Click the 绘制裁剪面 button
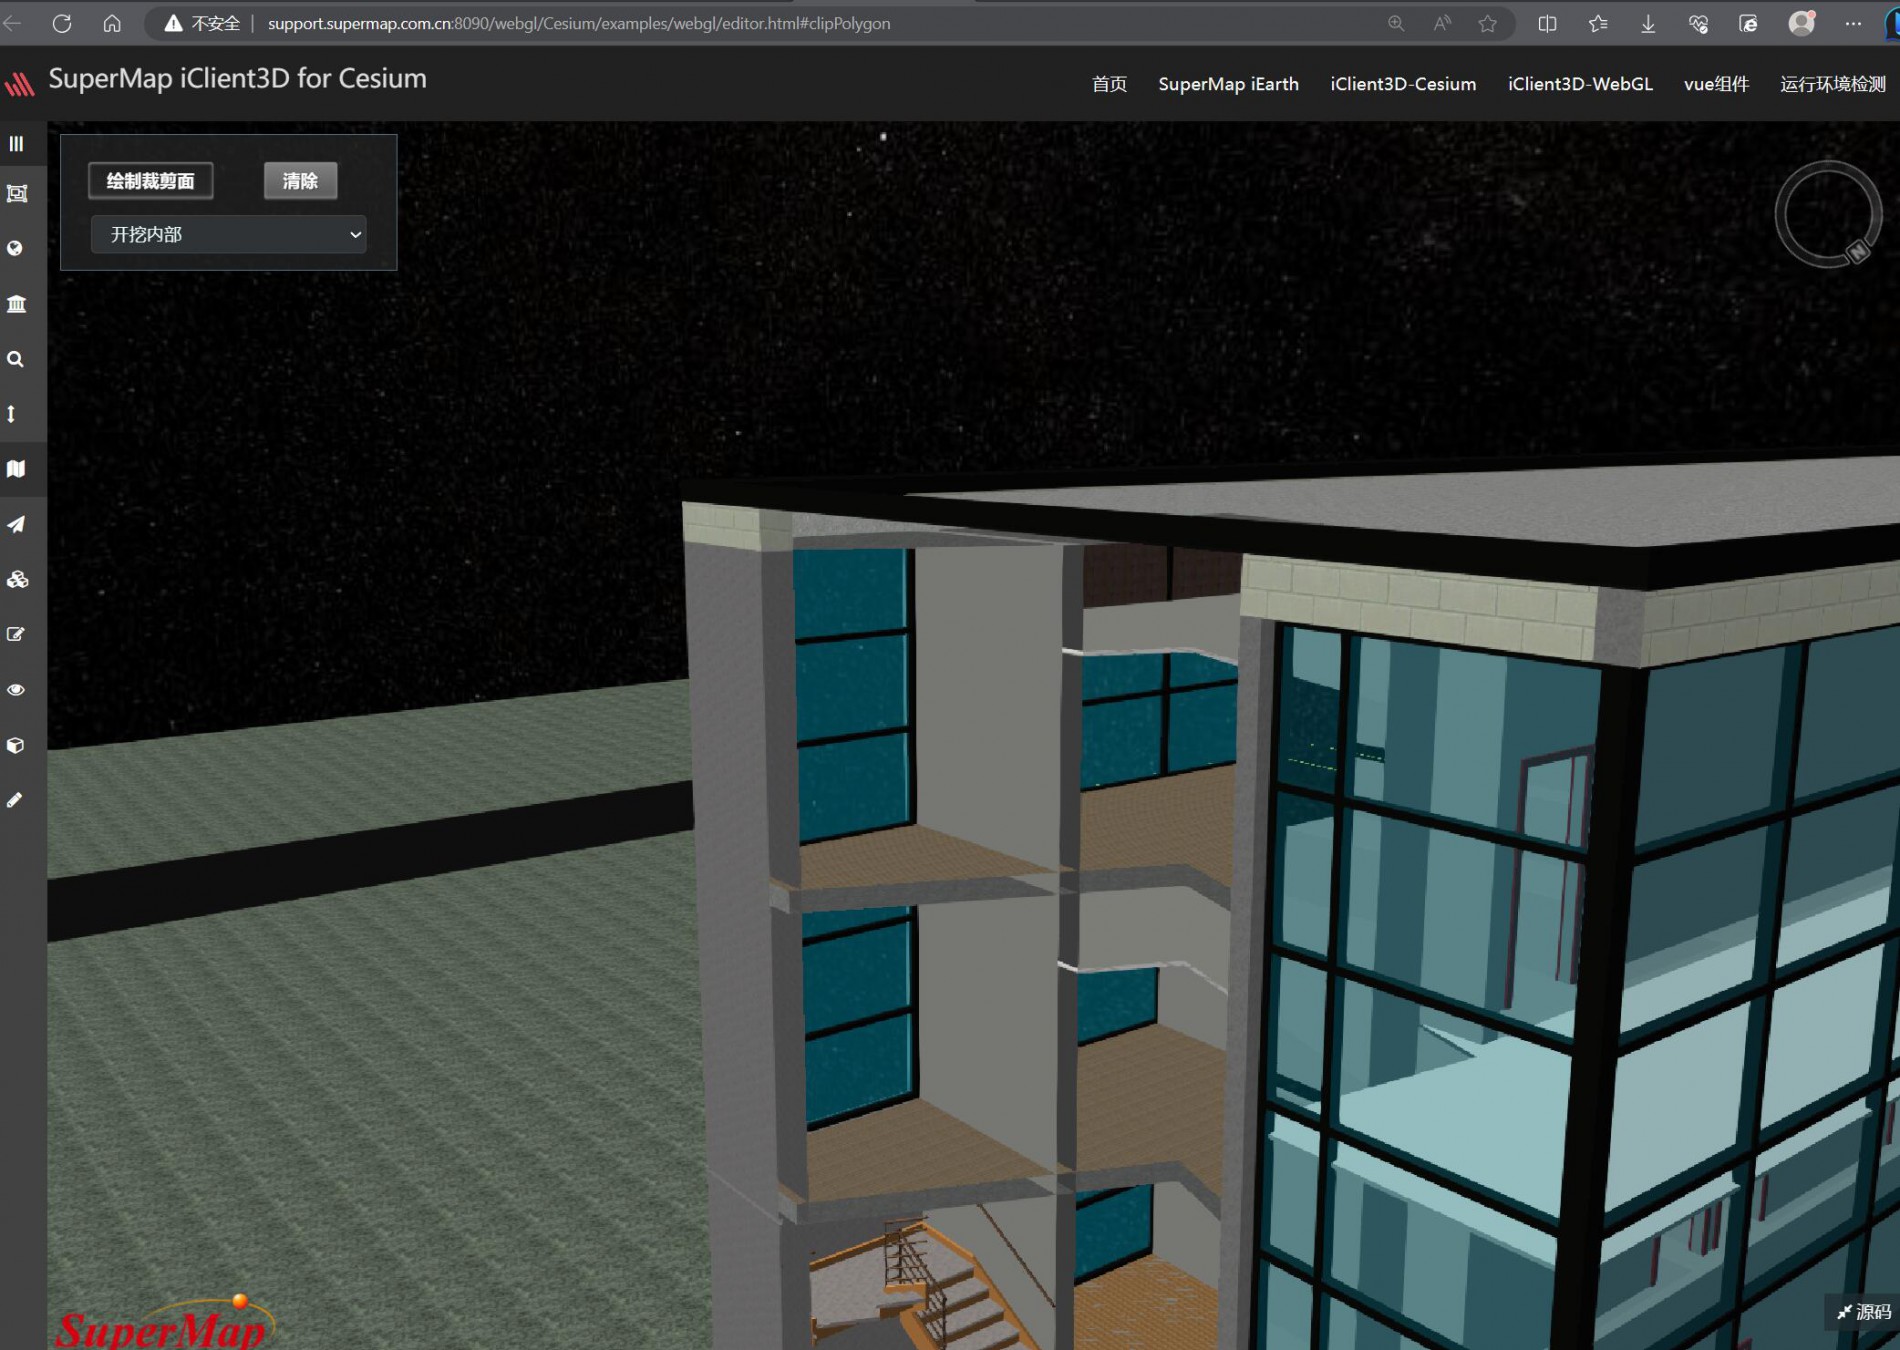The image size is (1900, 1350). (x=151, y=181)
